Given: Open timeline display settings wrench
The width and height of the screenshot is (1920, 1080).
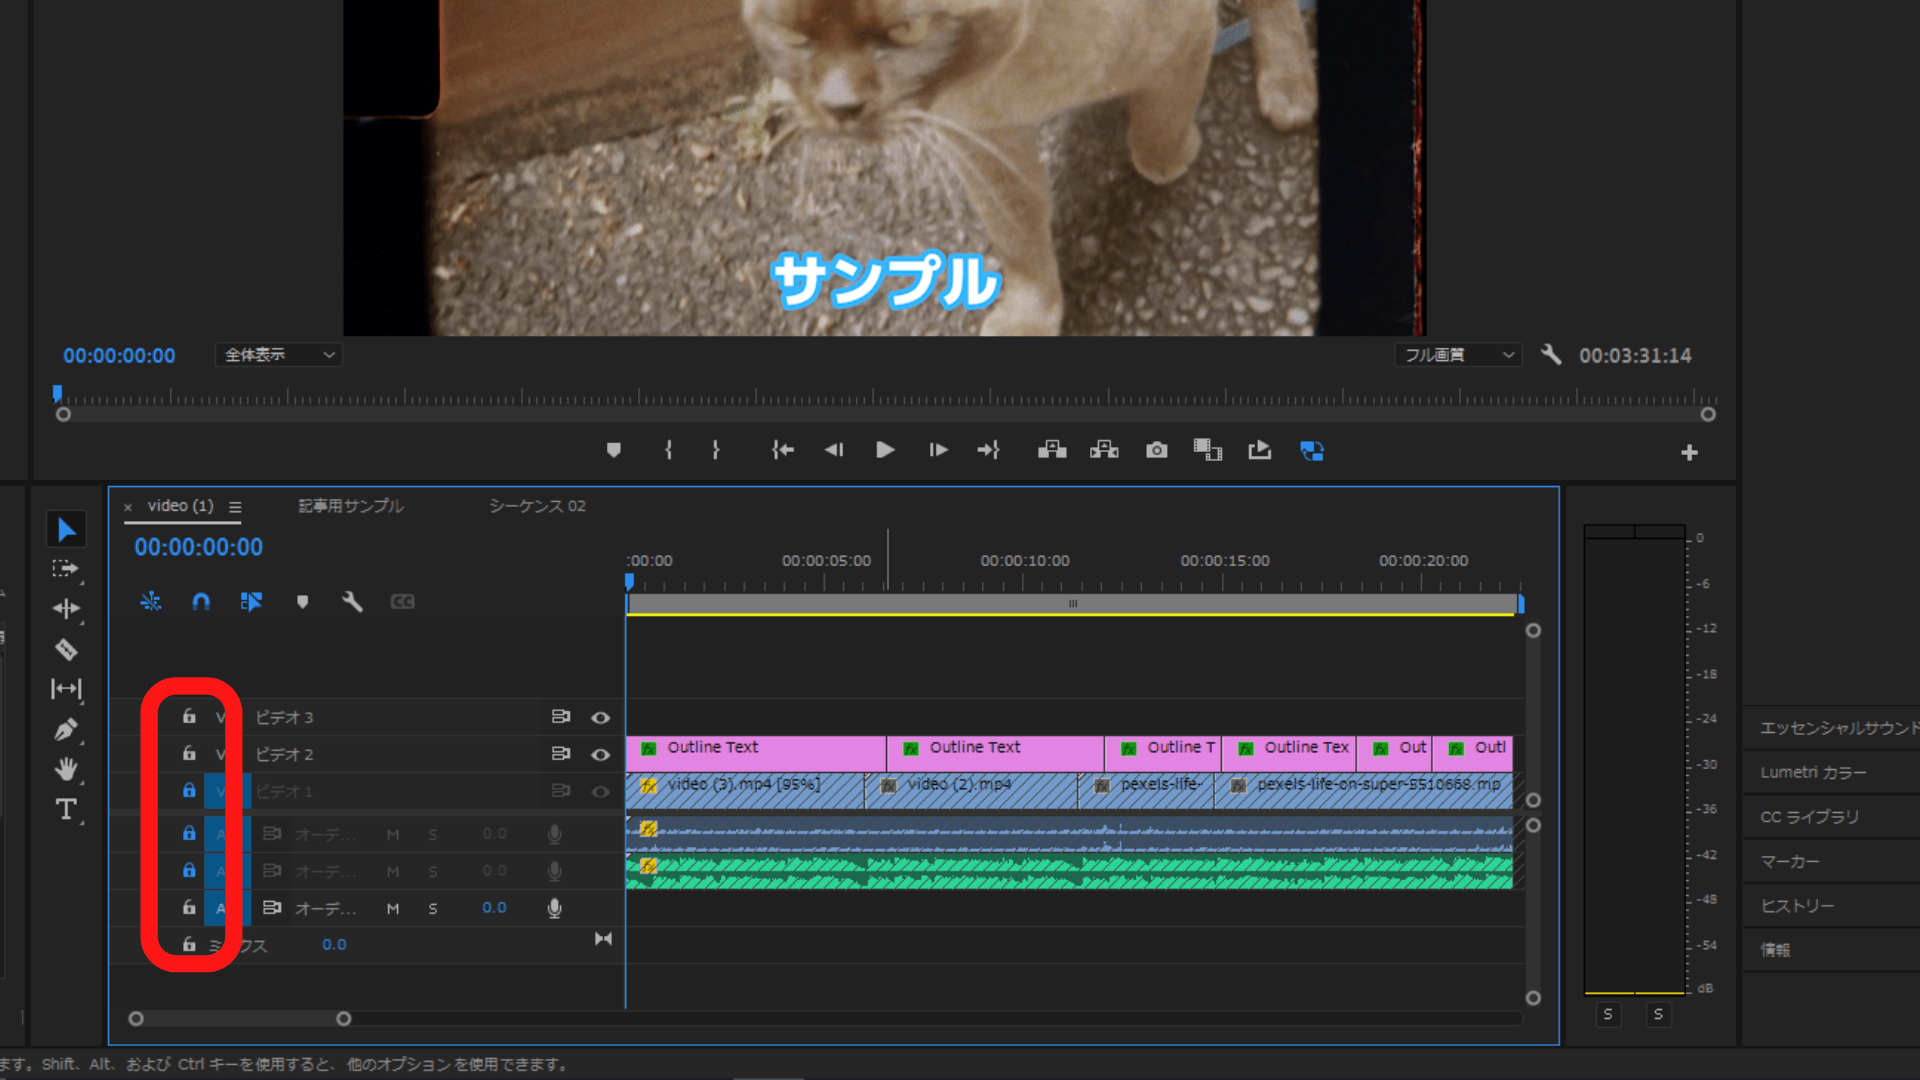Looking at the screenshot, I should (x=352, y=602).
